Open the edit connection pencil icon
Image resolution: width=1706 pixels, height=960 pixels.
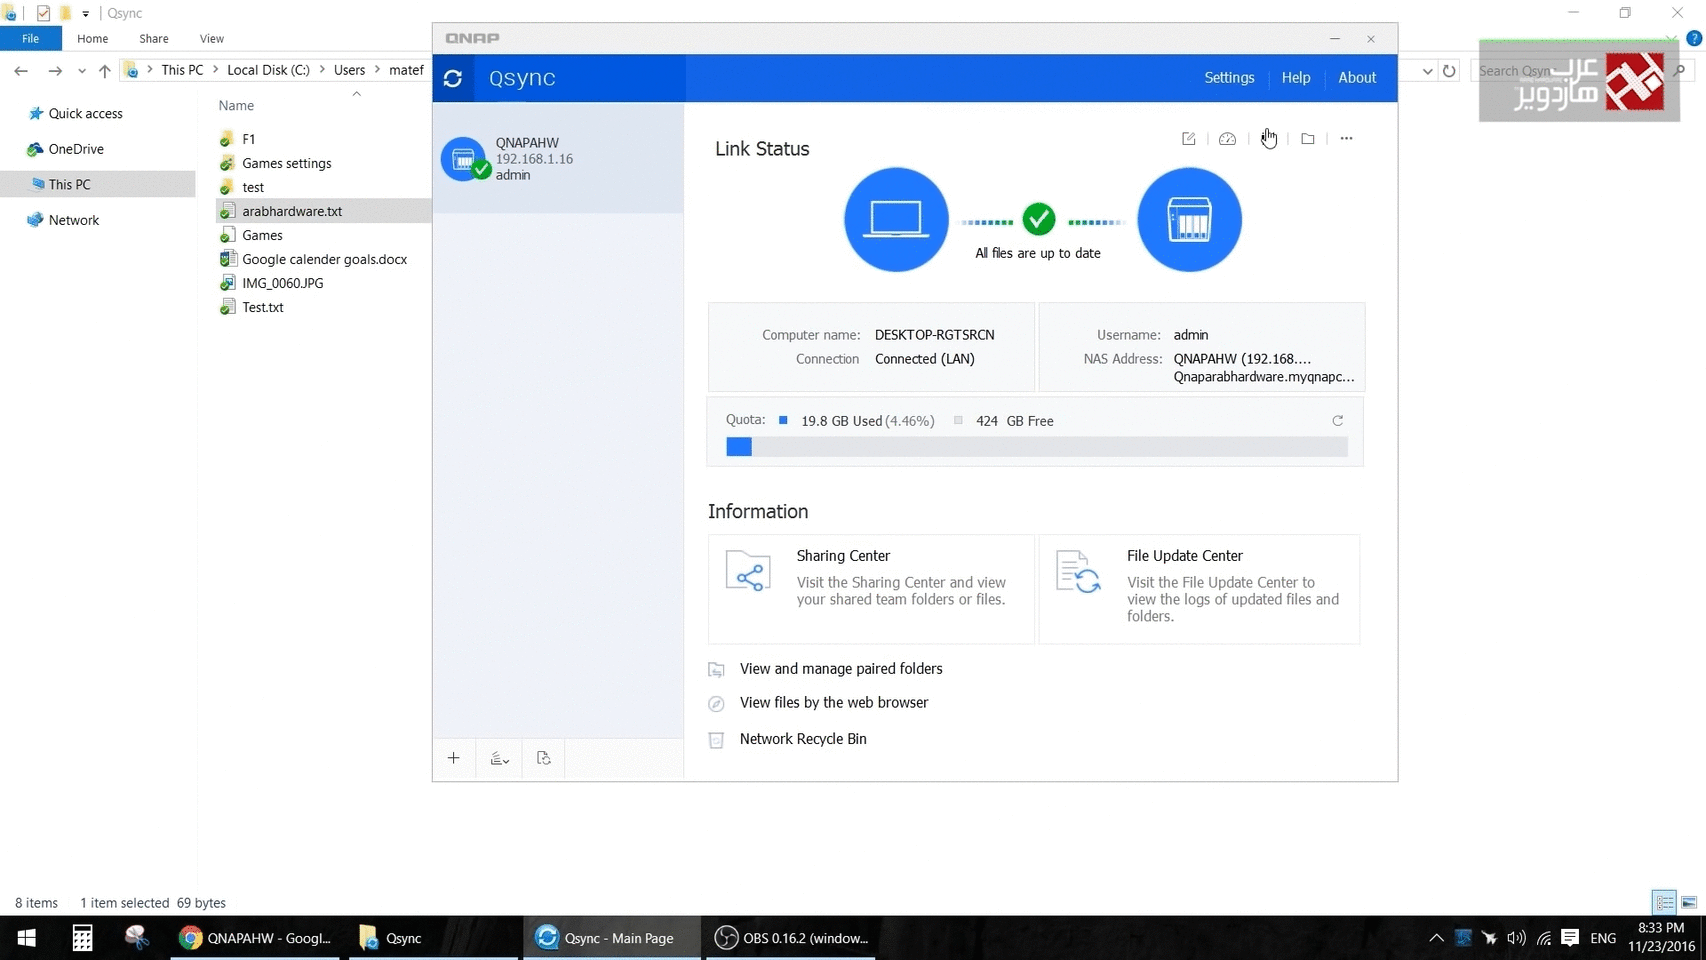pos(1188,139)
